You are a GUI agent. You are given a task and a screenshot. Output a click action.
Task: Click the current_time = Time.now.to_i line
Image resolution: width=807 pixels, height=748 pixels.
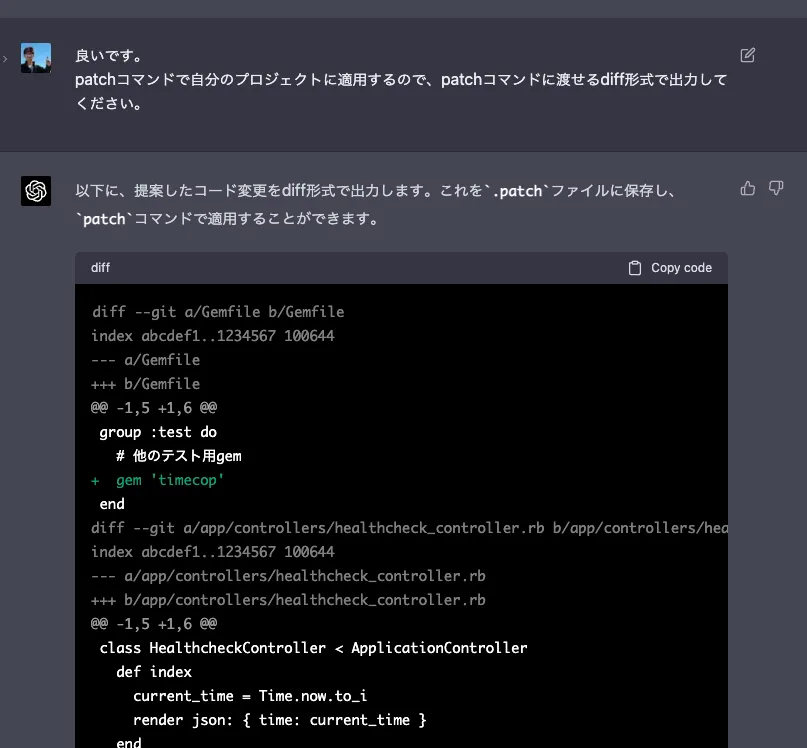tap(257, 696)
